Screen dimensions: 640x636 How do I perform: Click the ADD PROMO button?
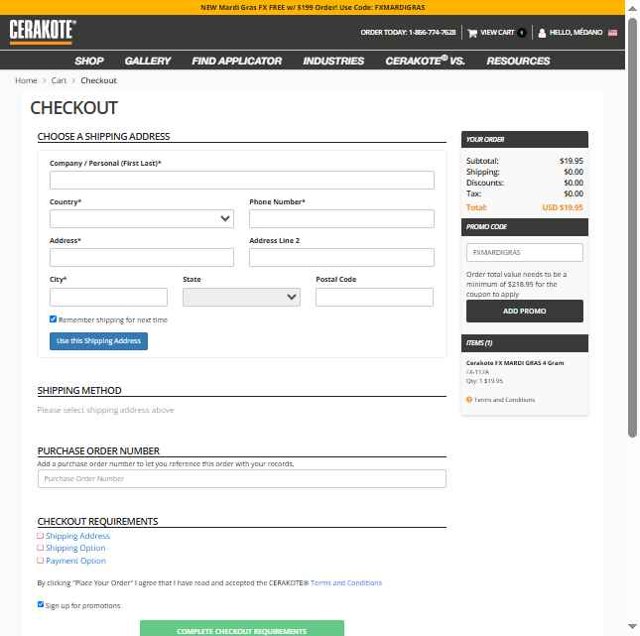click(x=524, y=311)
